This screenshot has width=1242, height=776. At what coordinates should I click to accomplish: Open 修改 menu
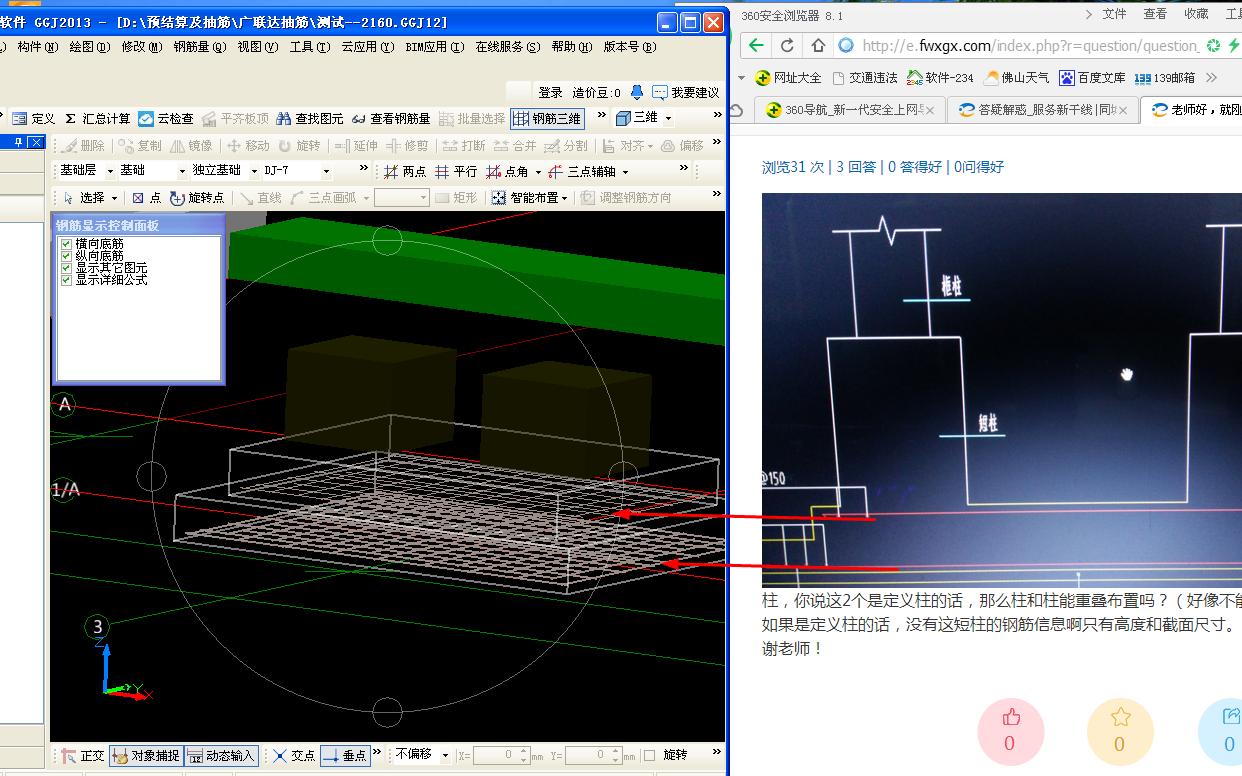click(x=141, y=47)
